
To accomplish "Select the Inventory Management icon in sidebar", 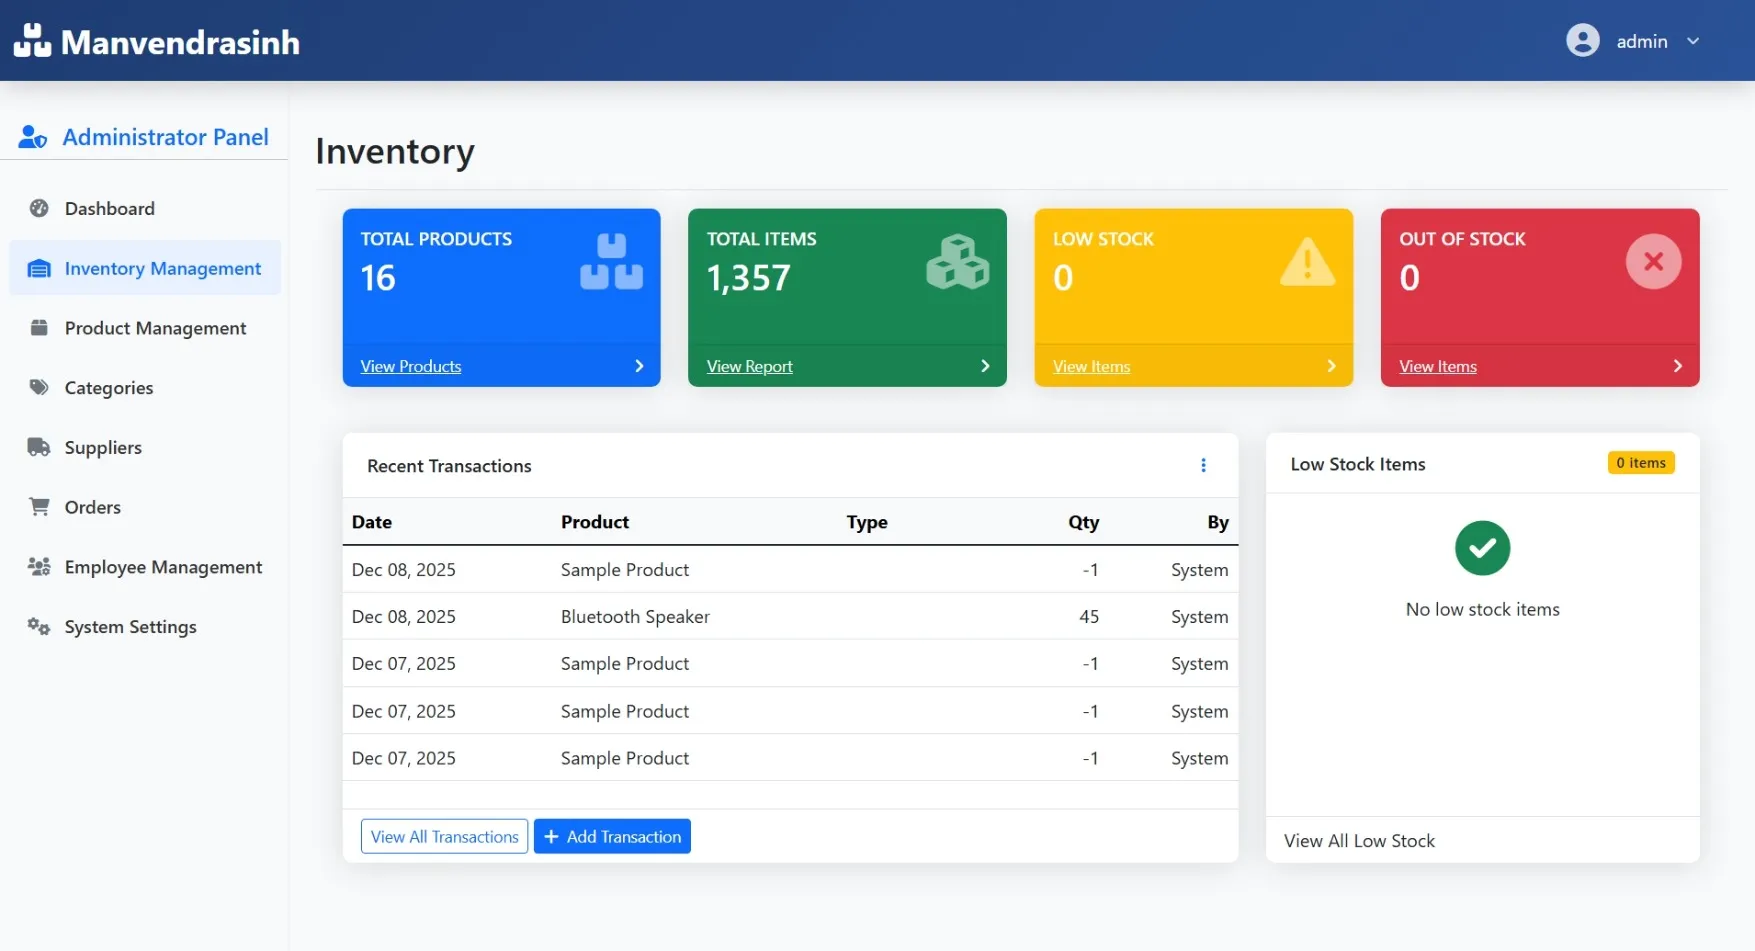I will pos(39,268).
